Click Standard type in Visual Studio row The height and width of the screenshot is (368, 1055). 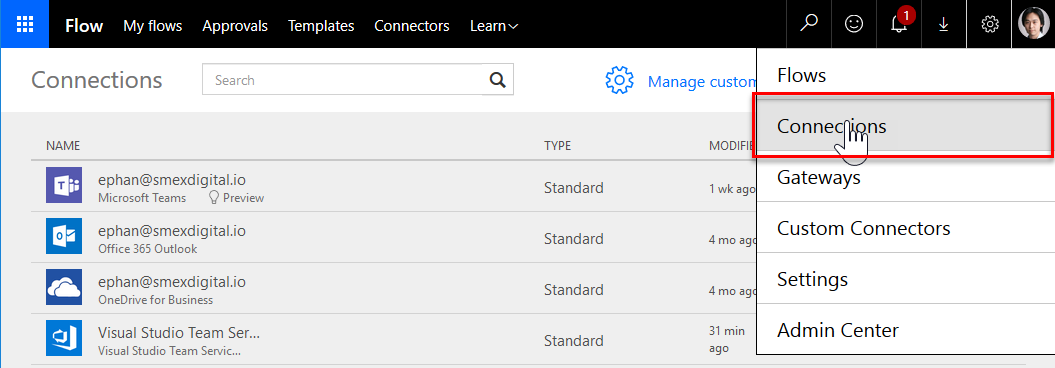click(x=573, y=341)
